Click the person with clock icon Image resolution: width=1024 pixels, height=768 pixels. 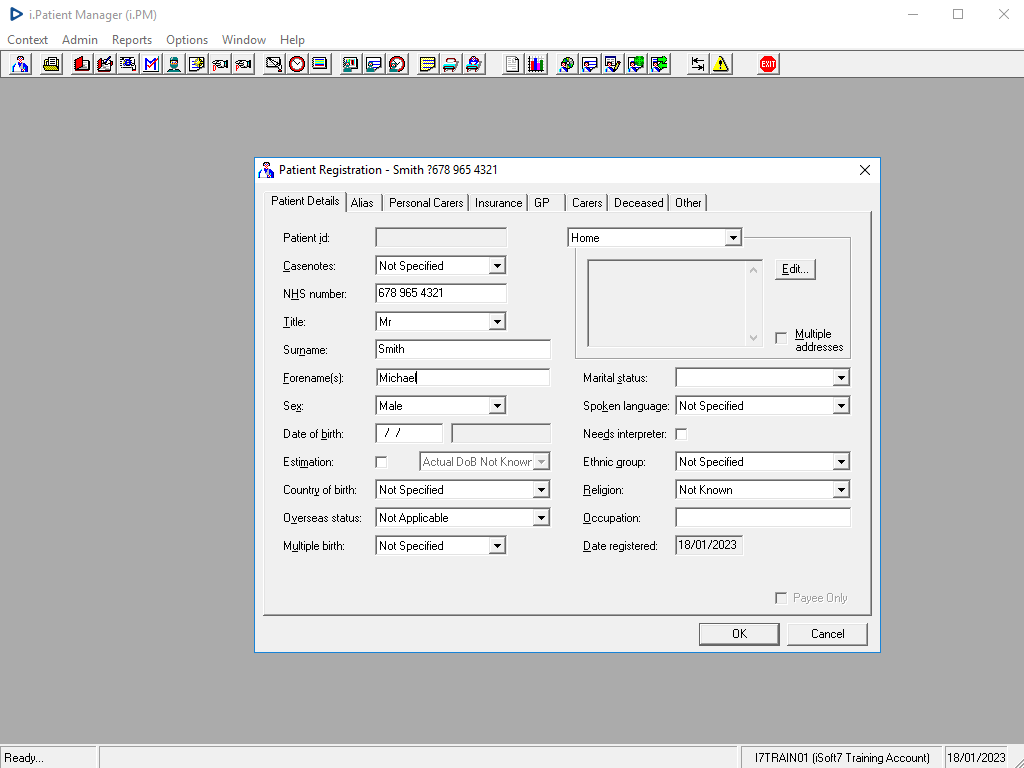pos(397,64)
